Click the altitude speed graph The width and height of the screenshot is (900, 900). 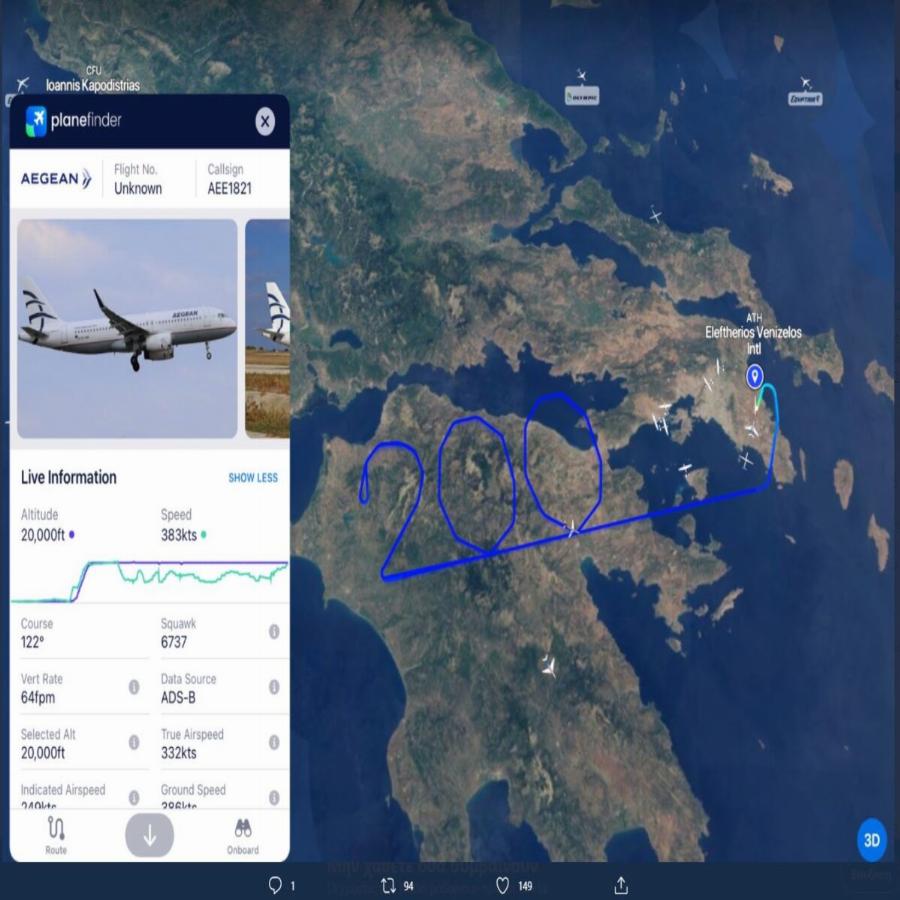[x=149, y=580]
